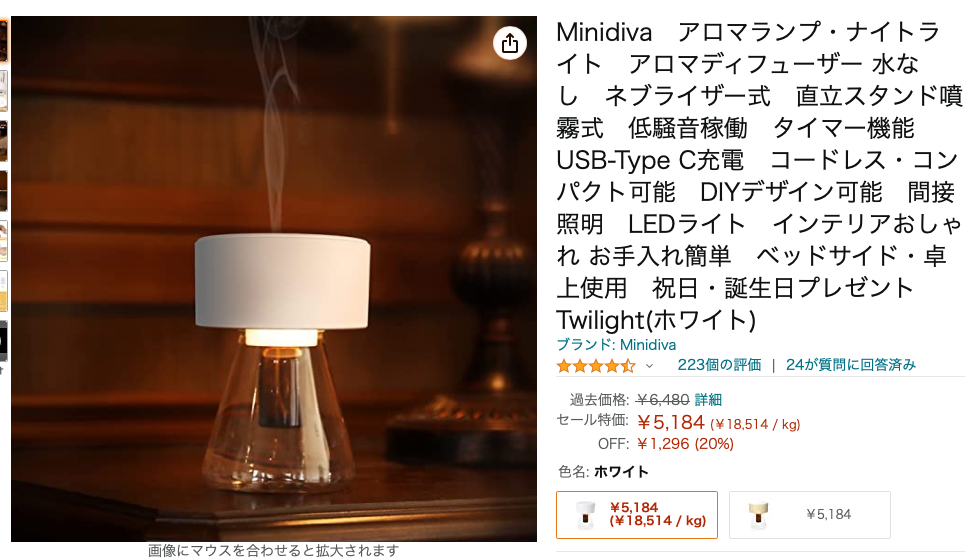Select the third gallery thumbnail
This screenshot has height=560, width=977.
(4, 141)
